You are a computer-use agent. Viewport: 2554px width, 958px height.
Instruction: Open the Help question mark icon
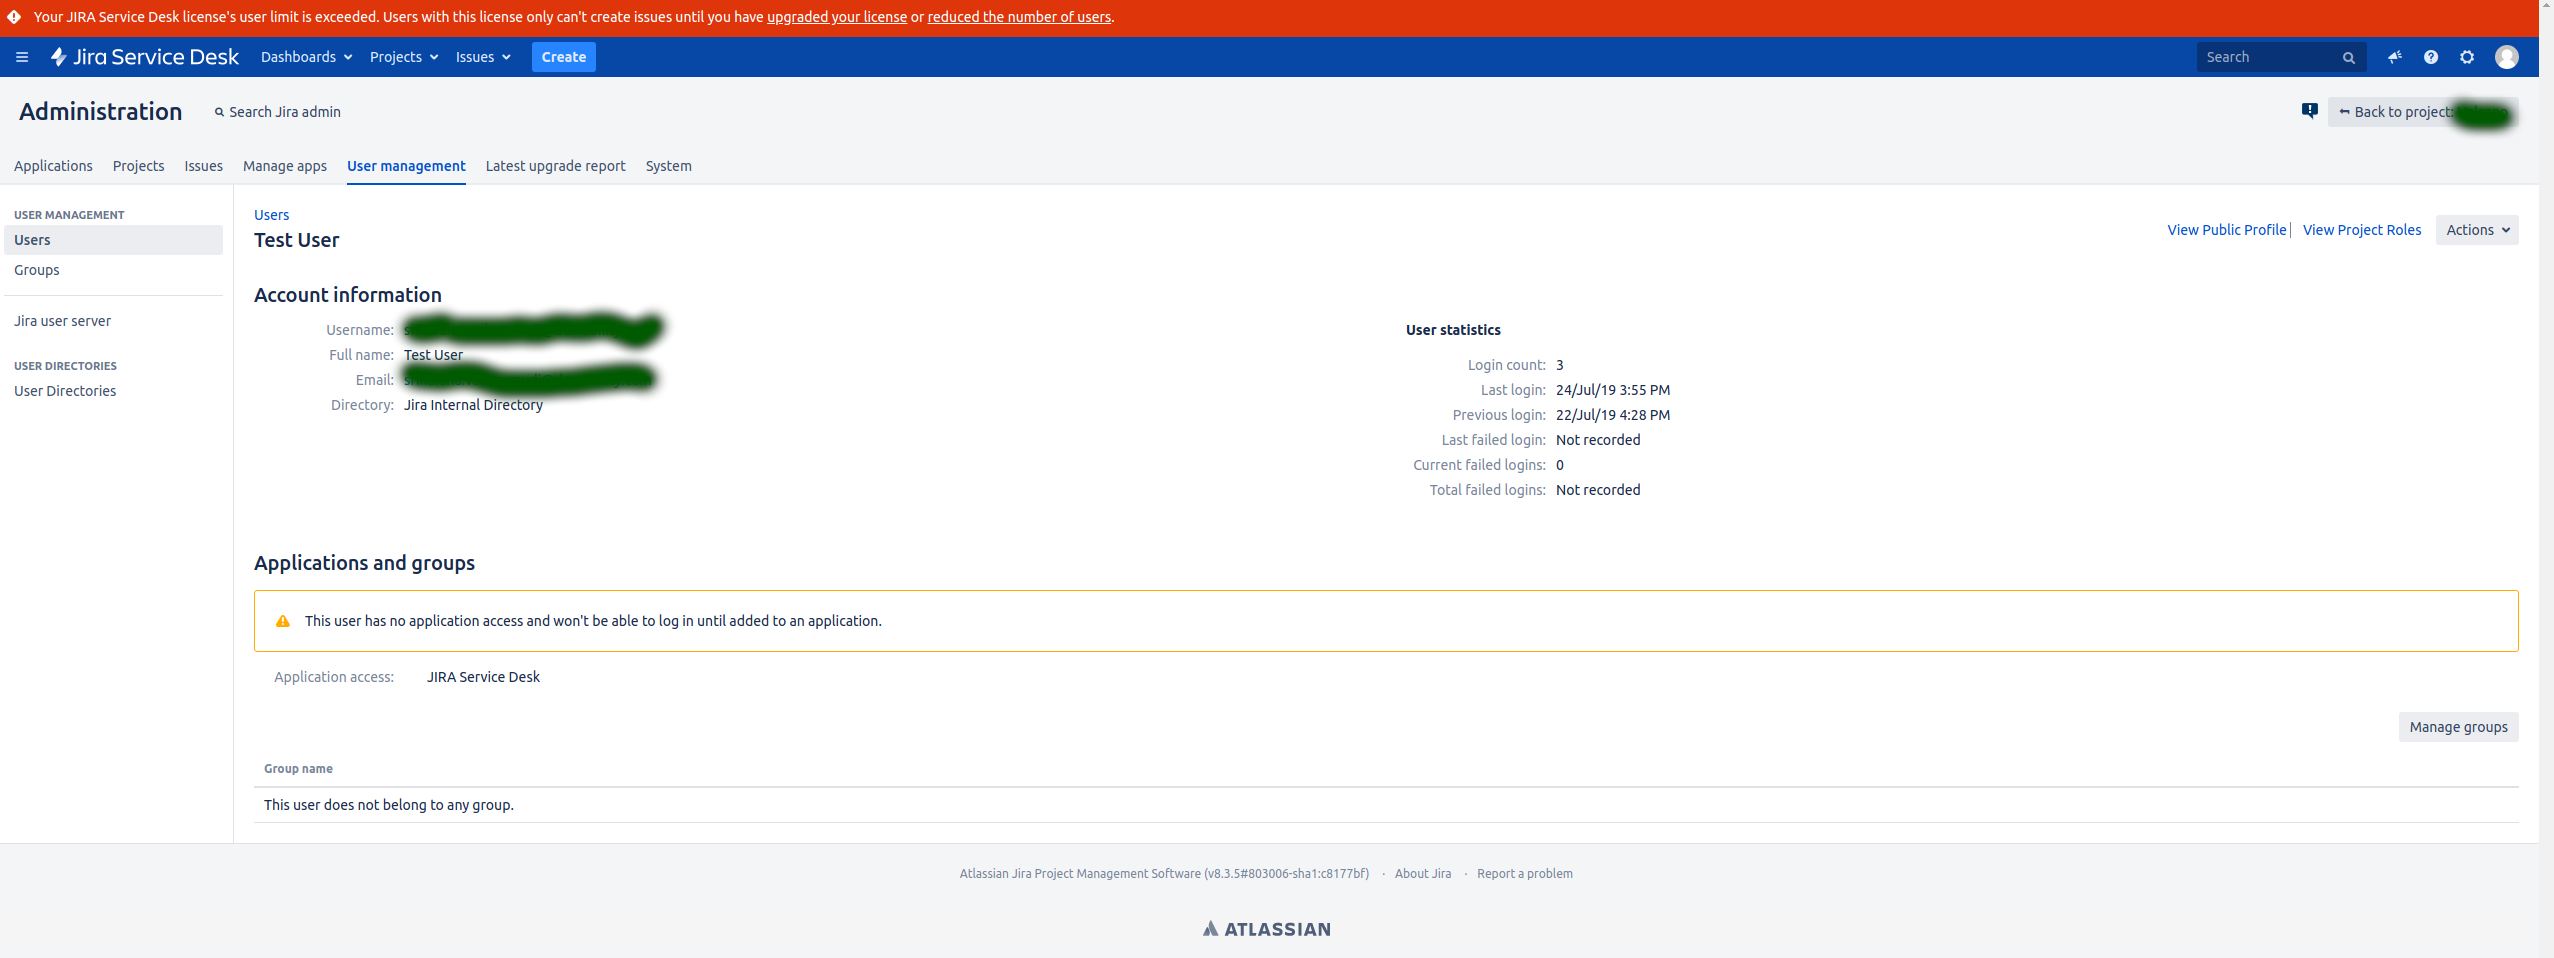tap(2431, 57)
